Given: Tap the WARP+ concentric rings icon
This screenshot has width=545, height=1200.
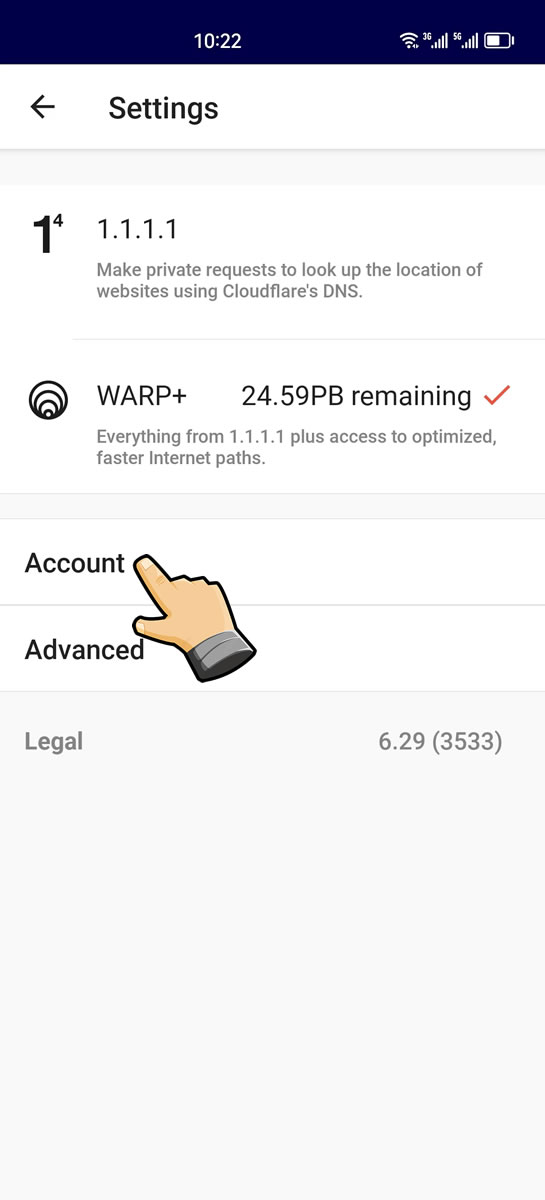Looking at the screenshot, I should tap(47, 399).
